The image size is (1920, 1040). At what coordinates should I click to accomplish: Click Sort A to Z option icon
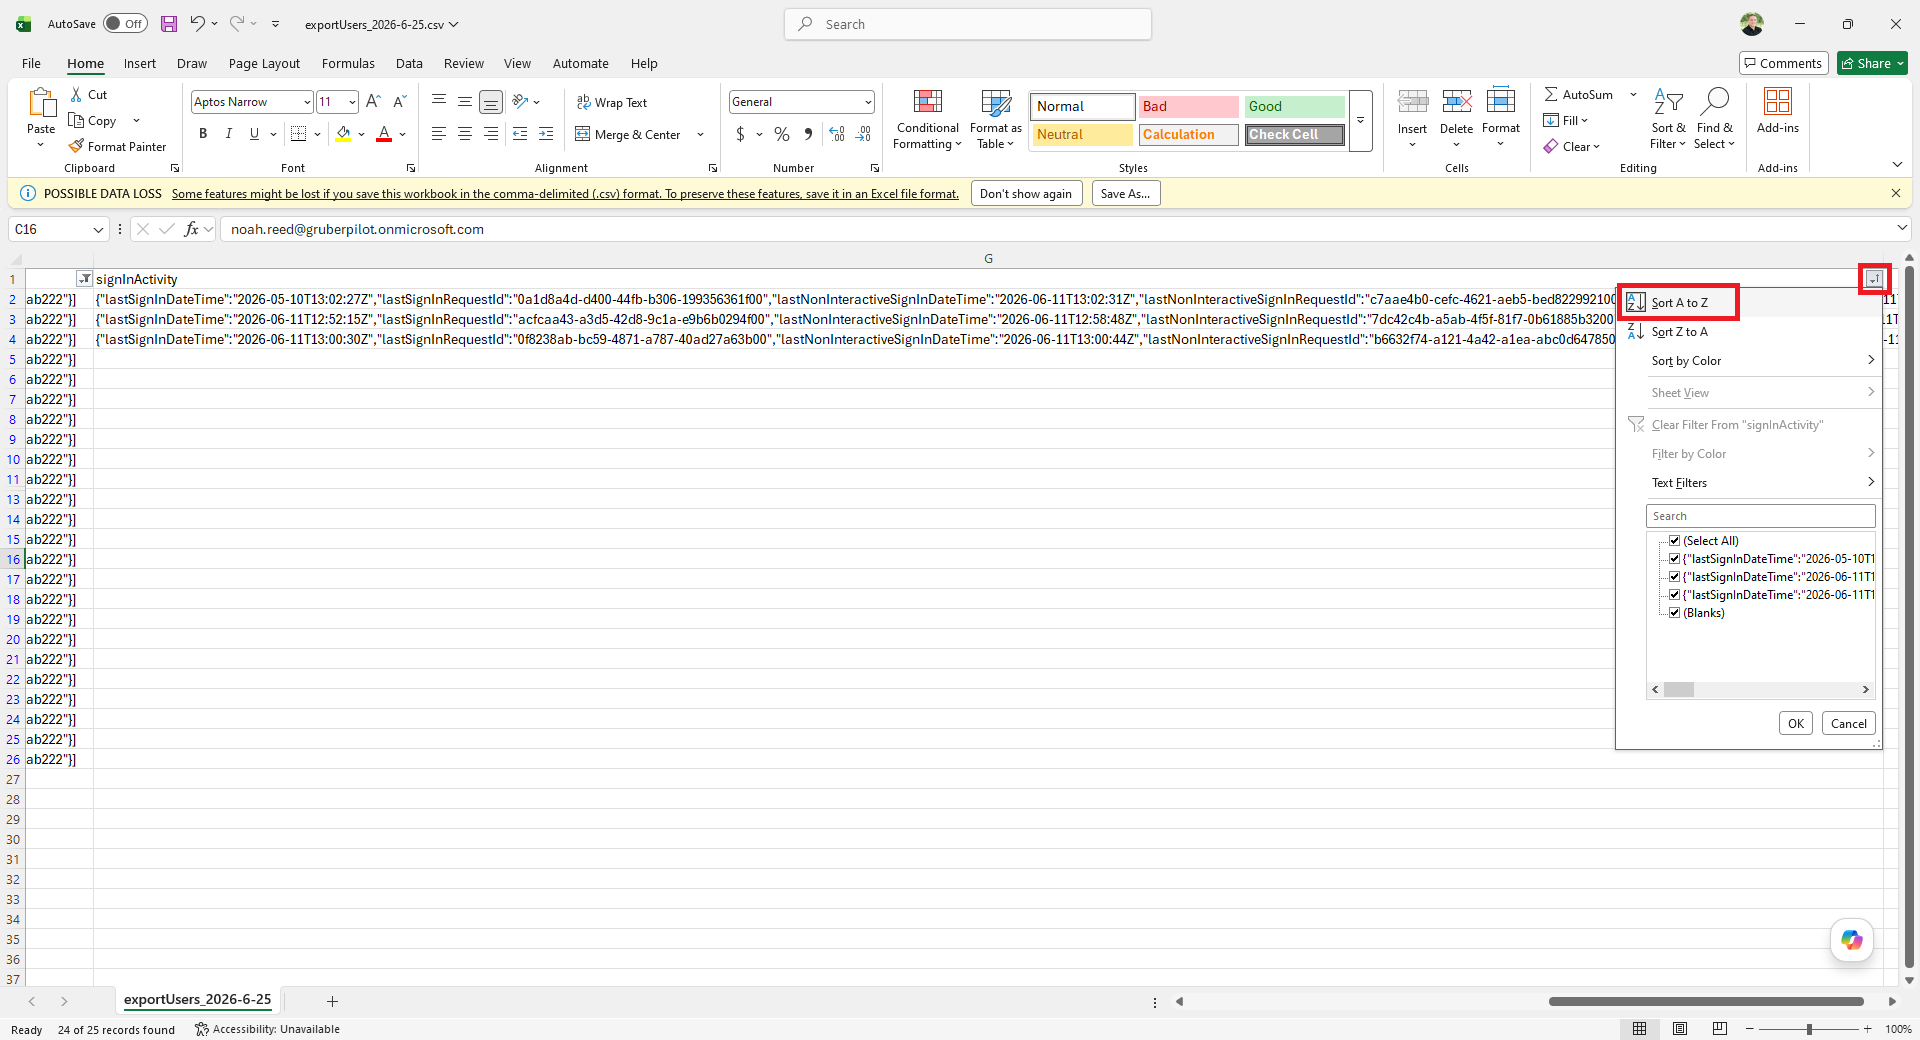coord(1636,302)
